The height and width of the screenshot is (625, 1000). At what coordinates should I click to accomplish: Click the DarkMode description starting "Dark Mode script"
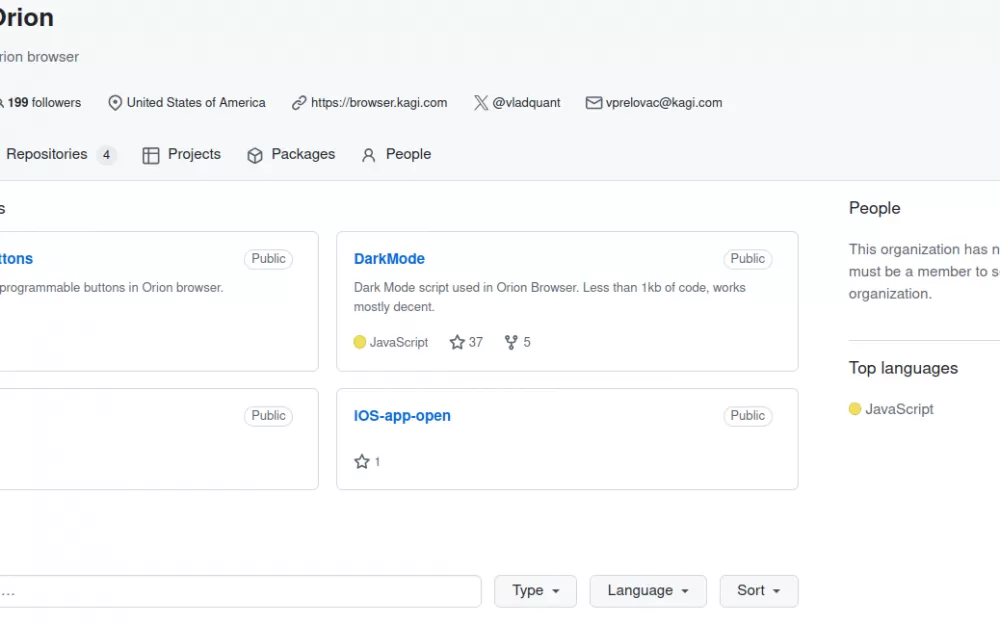click(x=550, y=297)
